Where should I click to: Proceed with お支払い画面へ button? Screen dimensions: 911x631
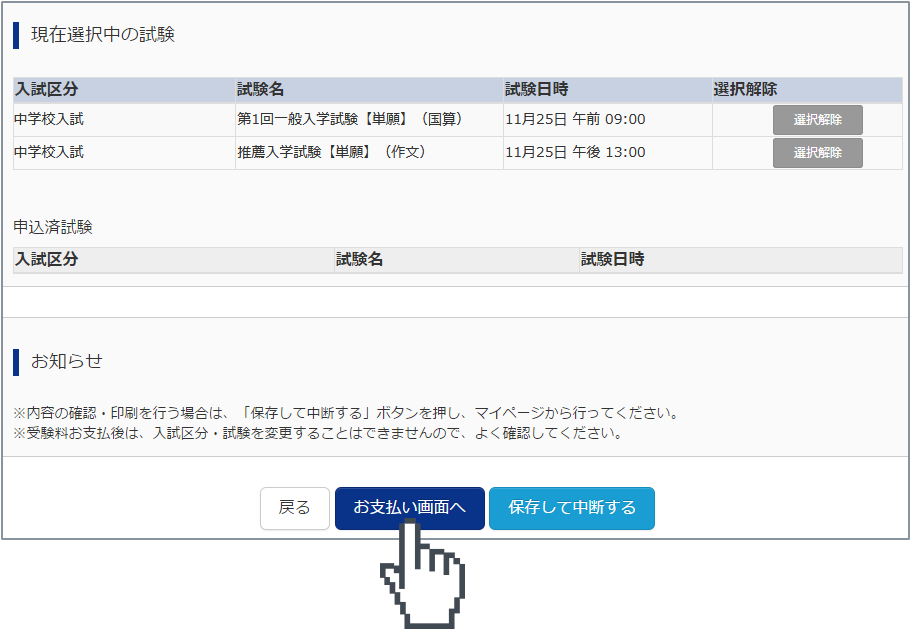(410, 508)
